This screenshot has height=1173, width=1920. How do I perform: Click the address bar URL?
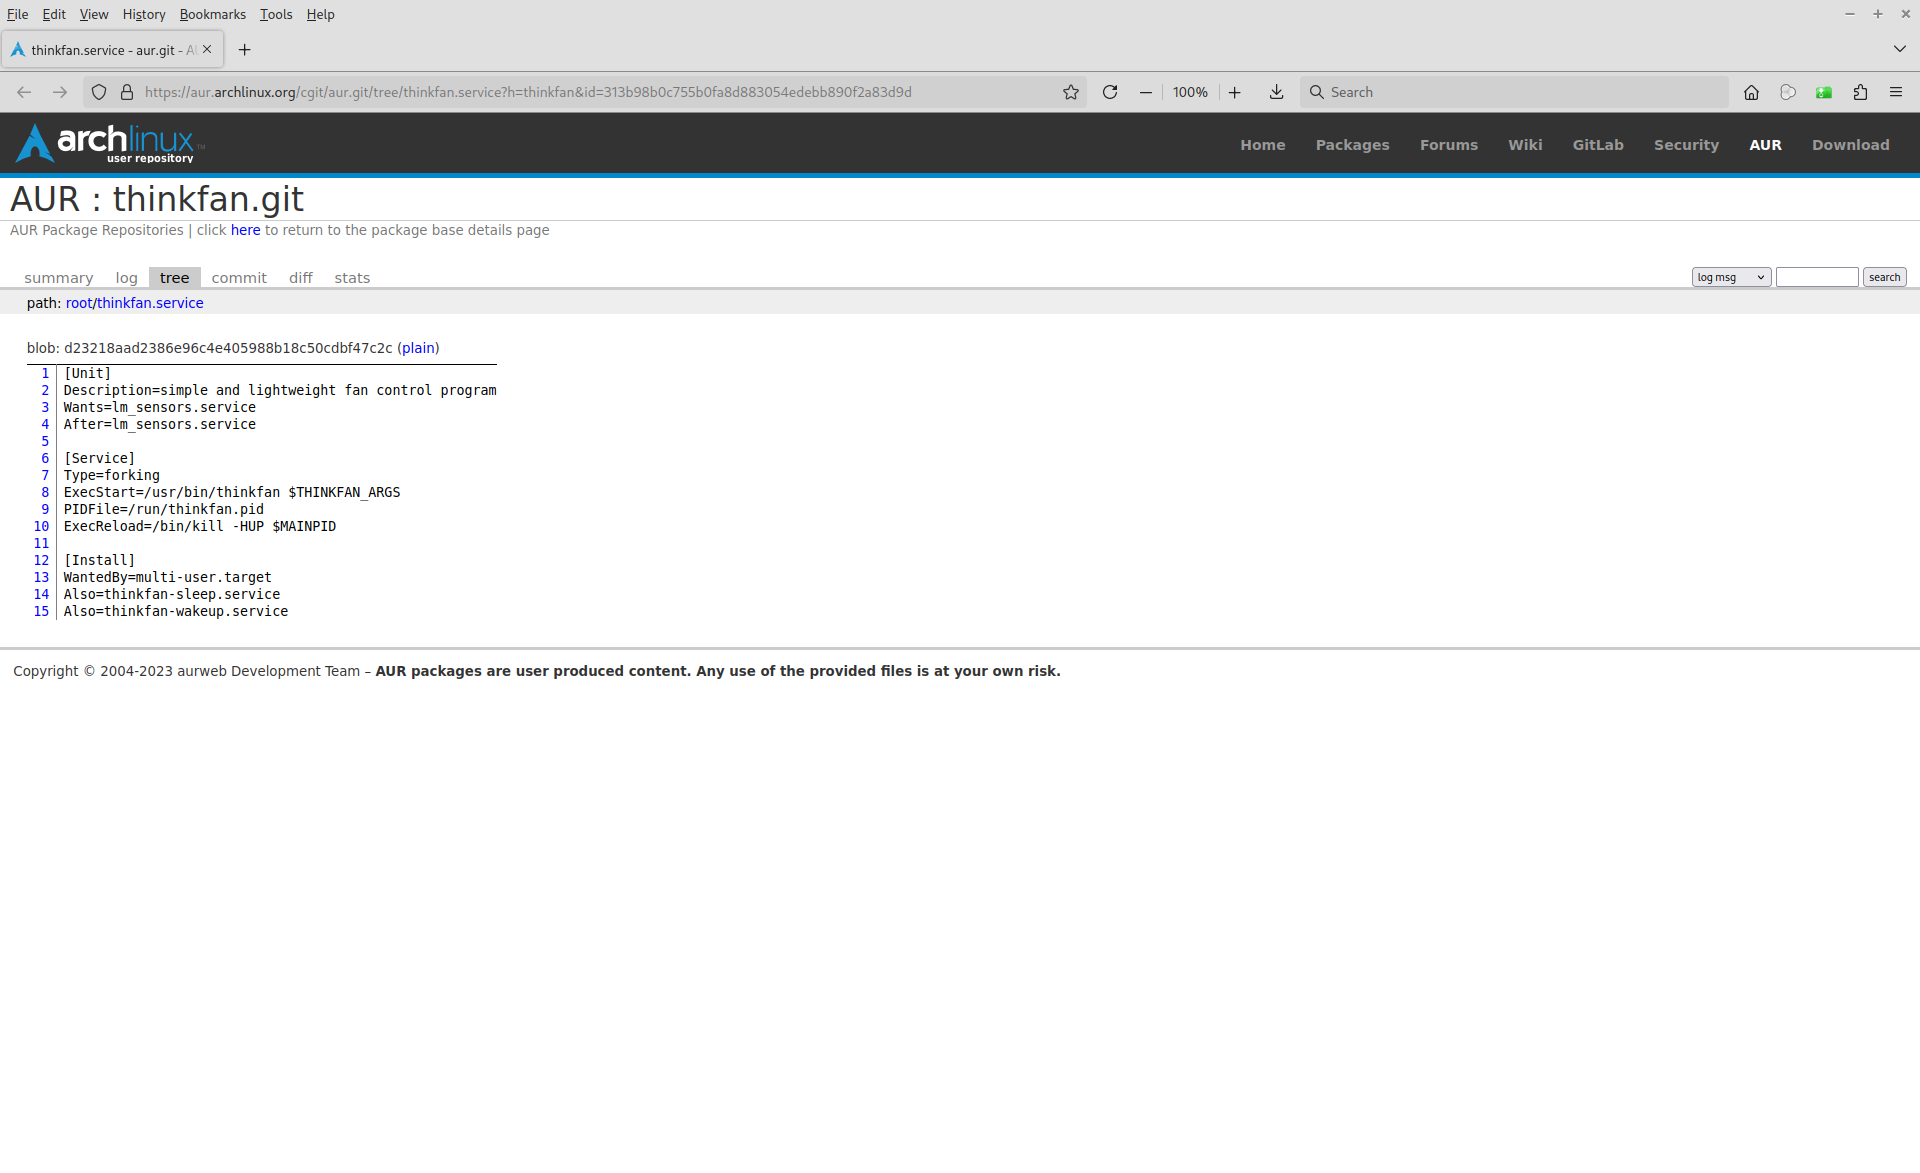pyautogui.click(x=528, y=92)
